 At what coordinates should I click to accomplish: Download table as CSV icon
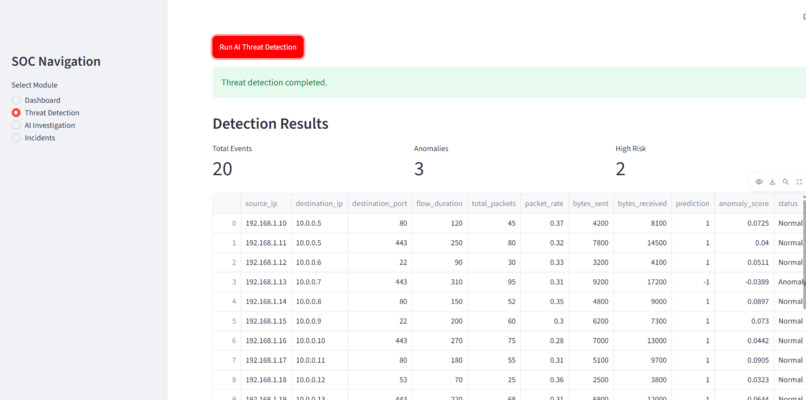point(772,181)
